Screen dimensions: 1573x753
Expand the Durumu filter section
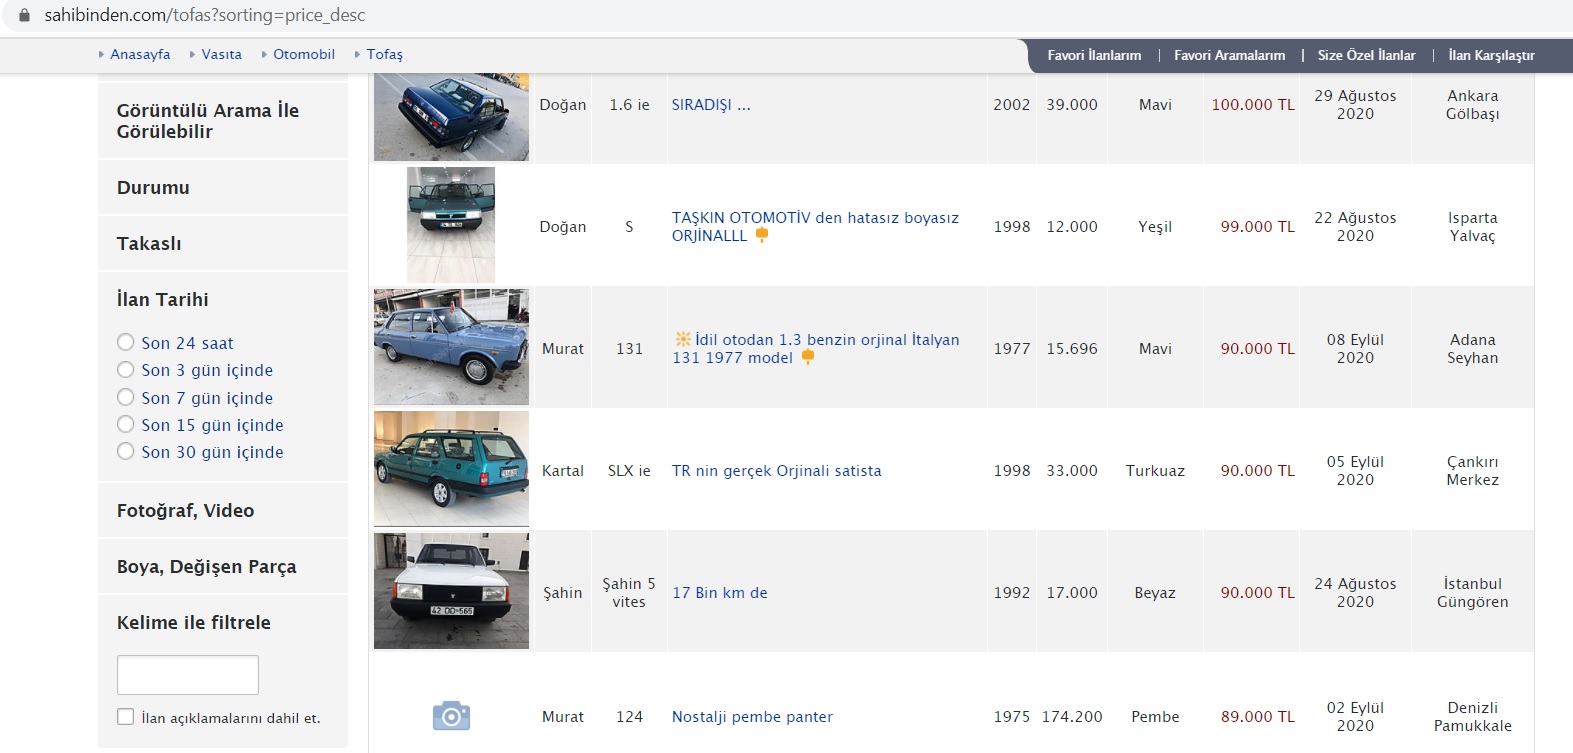(x=153, y=188)
